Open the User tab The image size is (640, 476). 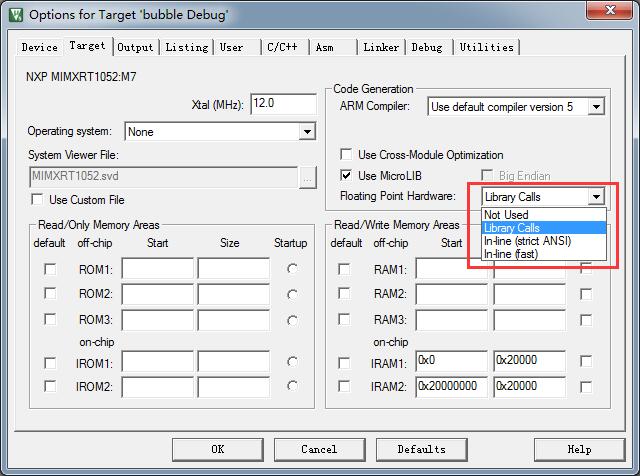pos(231,47)
